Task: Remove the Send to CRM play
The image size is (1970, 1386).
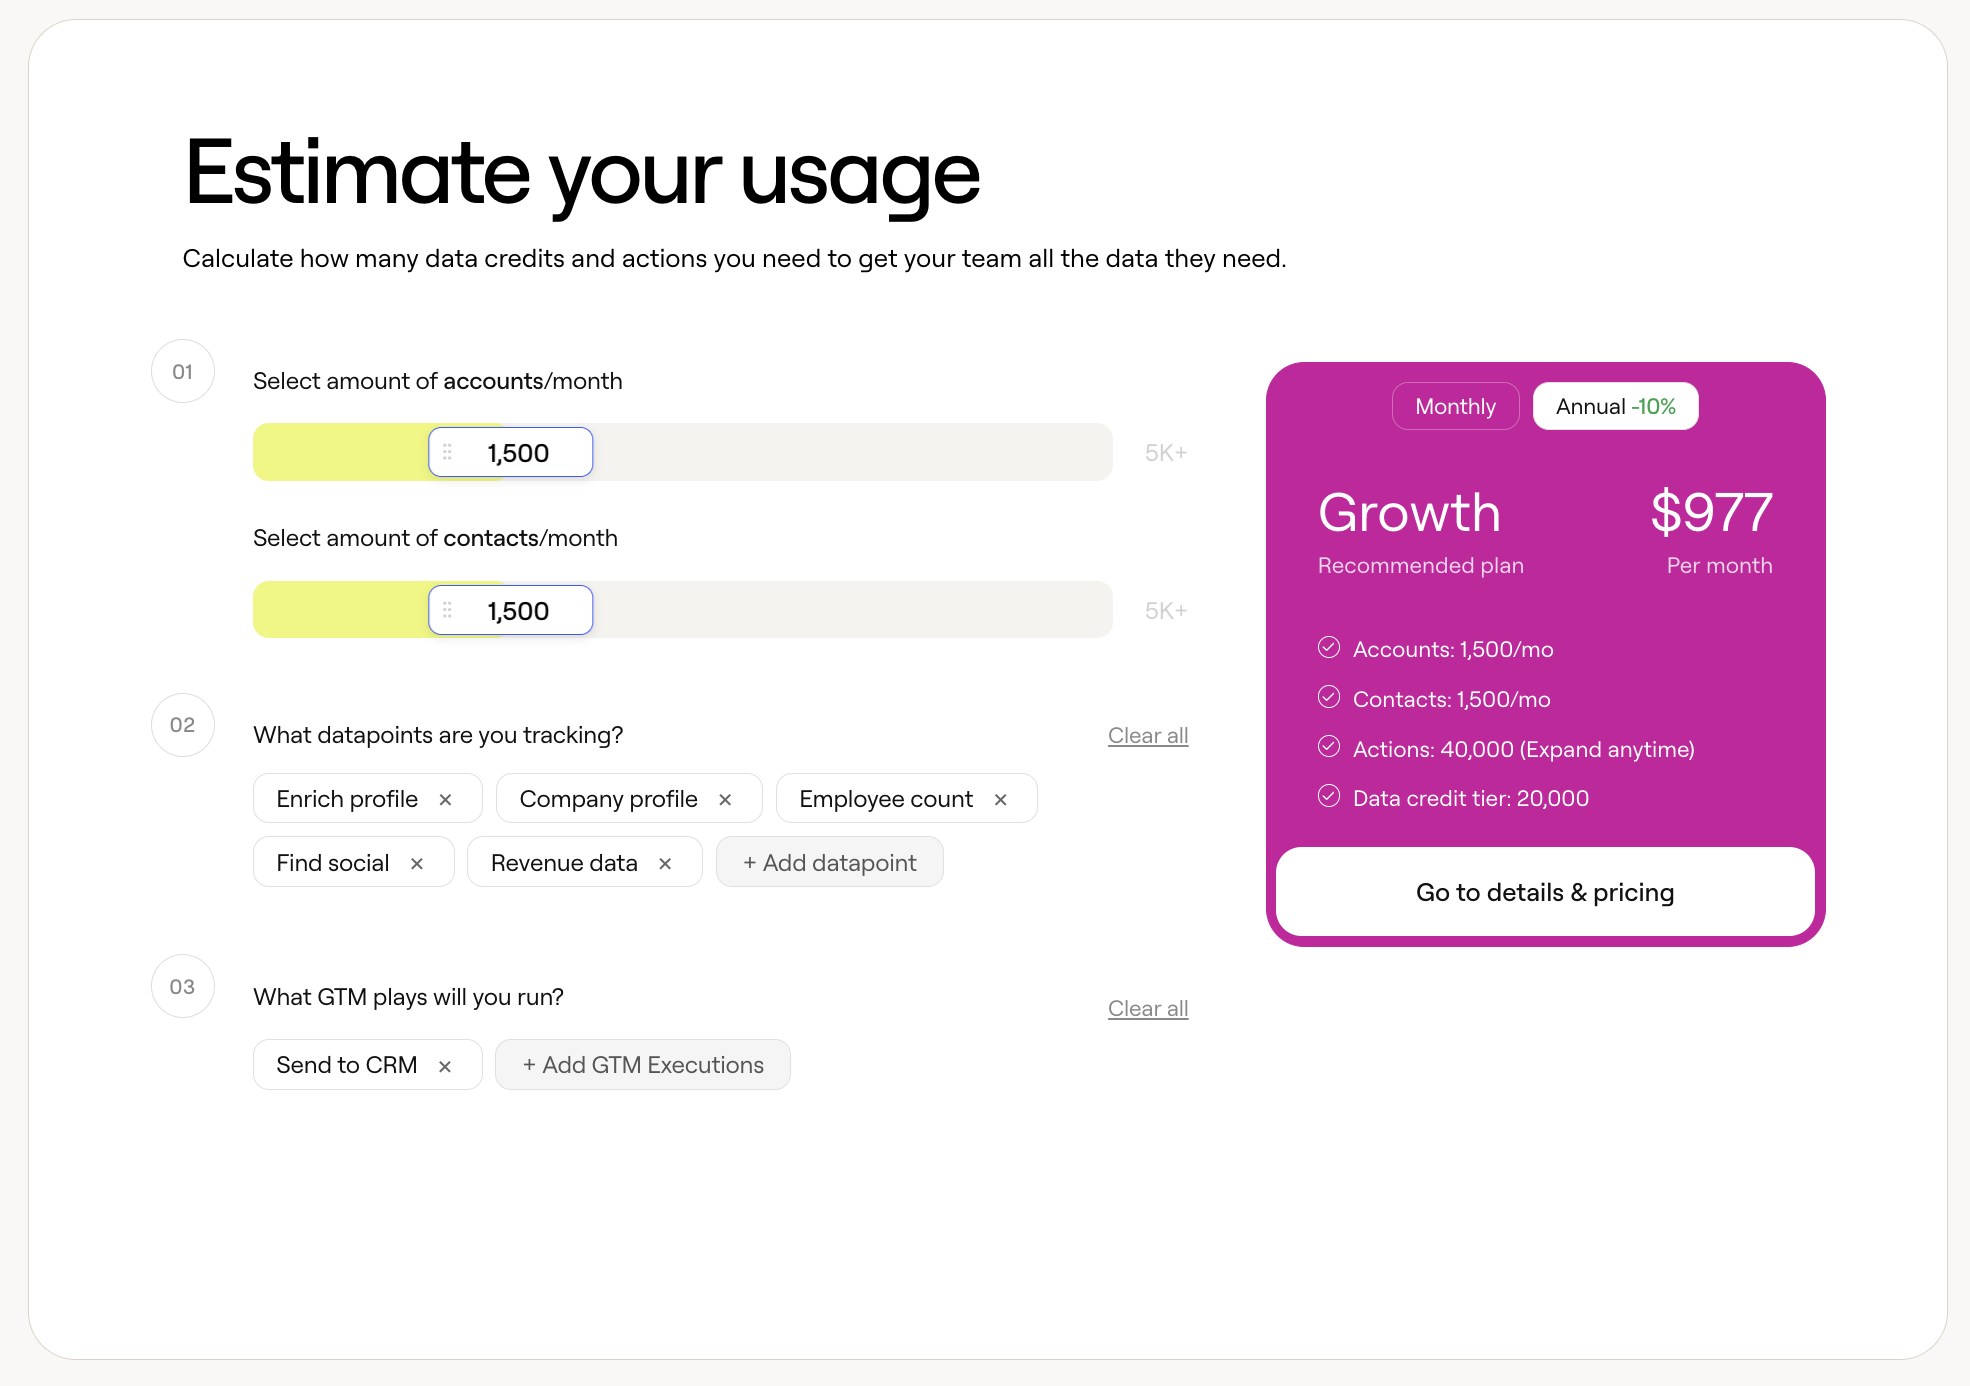Action: [x=445, y=1064]
